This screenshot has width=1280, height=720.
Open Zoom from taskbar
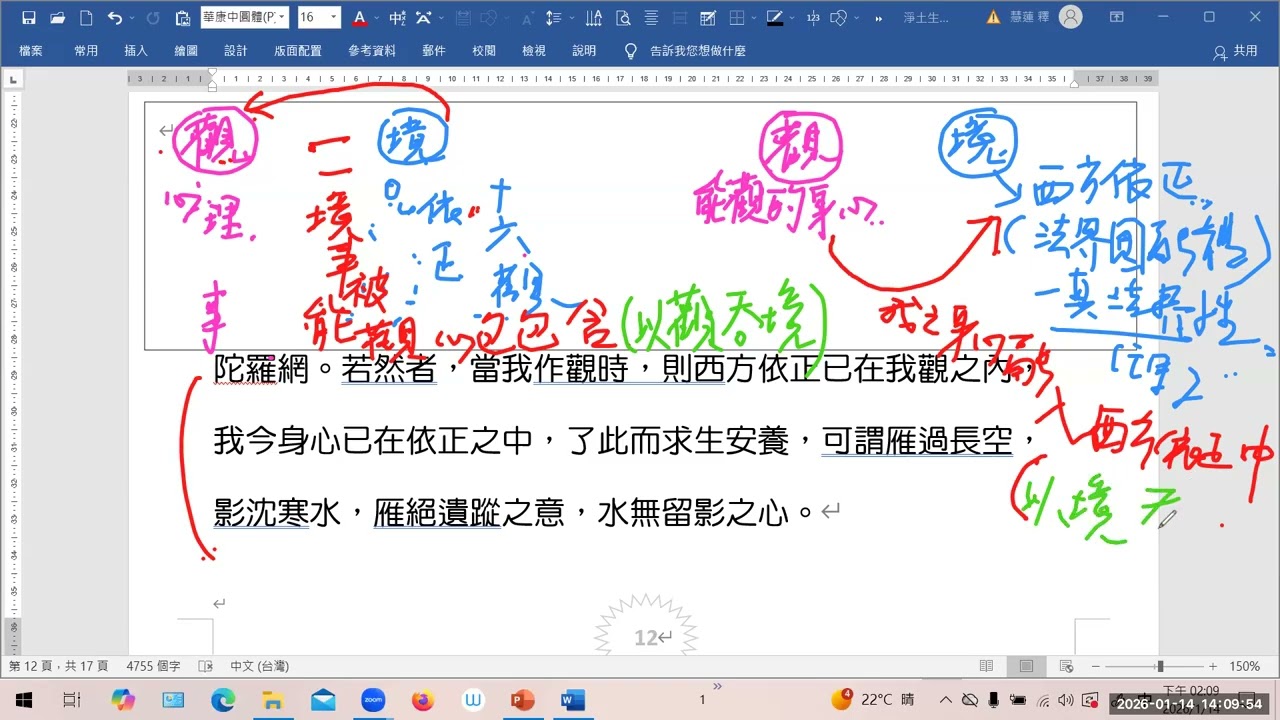coord(373,700)
